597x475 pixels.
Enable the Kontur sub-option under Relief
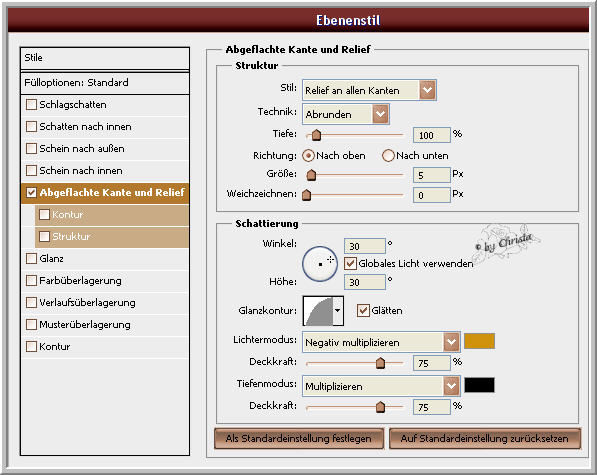point(44,214)
